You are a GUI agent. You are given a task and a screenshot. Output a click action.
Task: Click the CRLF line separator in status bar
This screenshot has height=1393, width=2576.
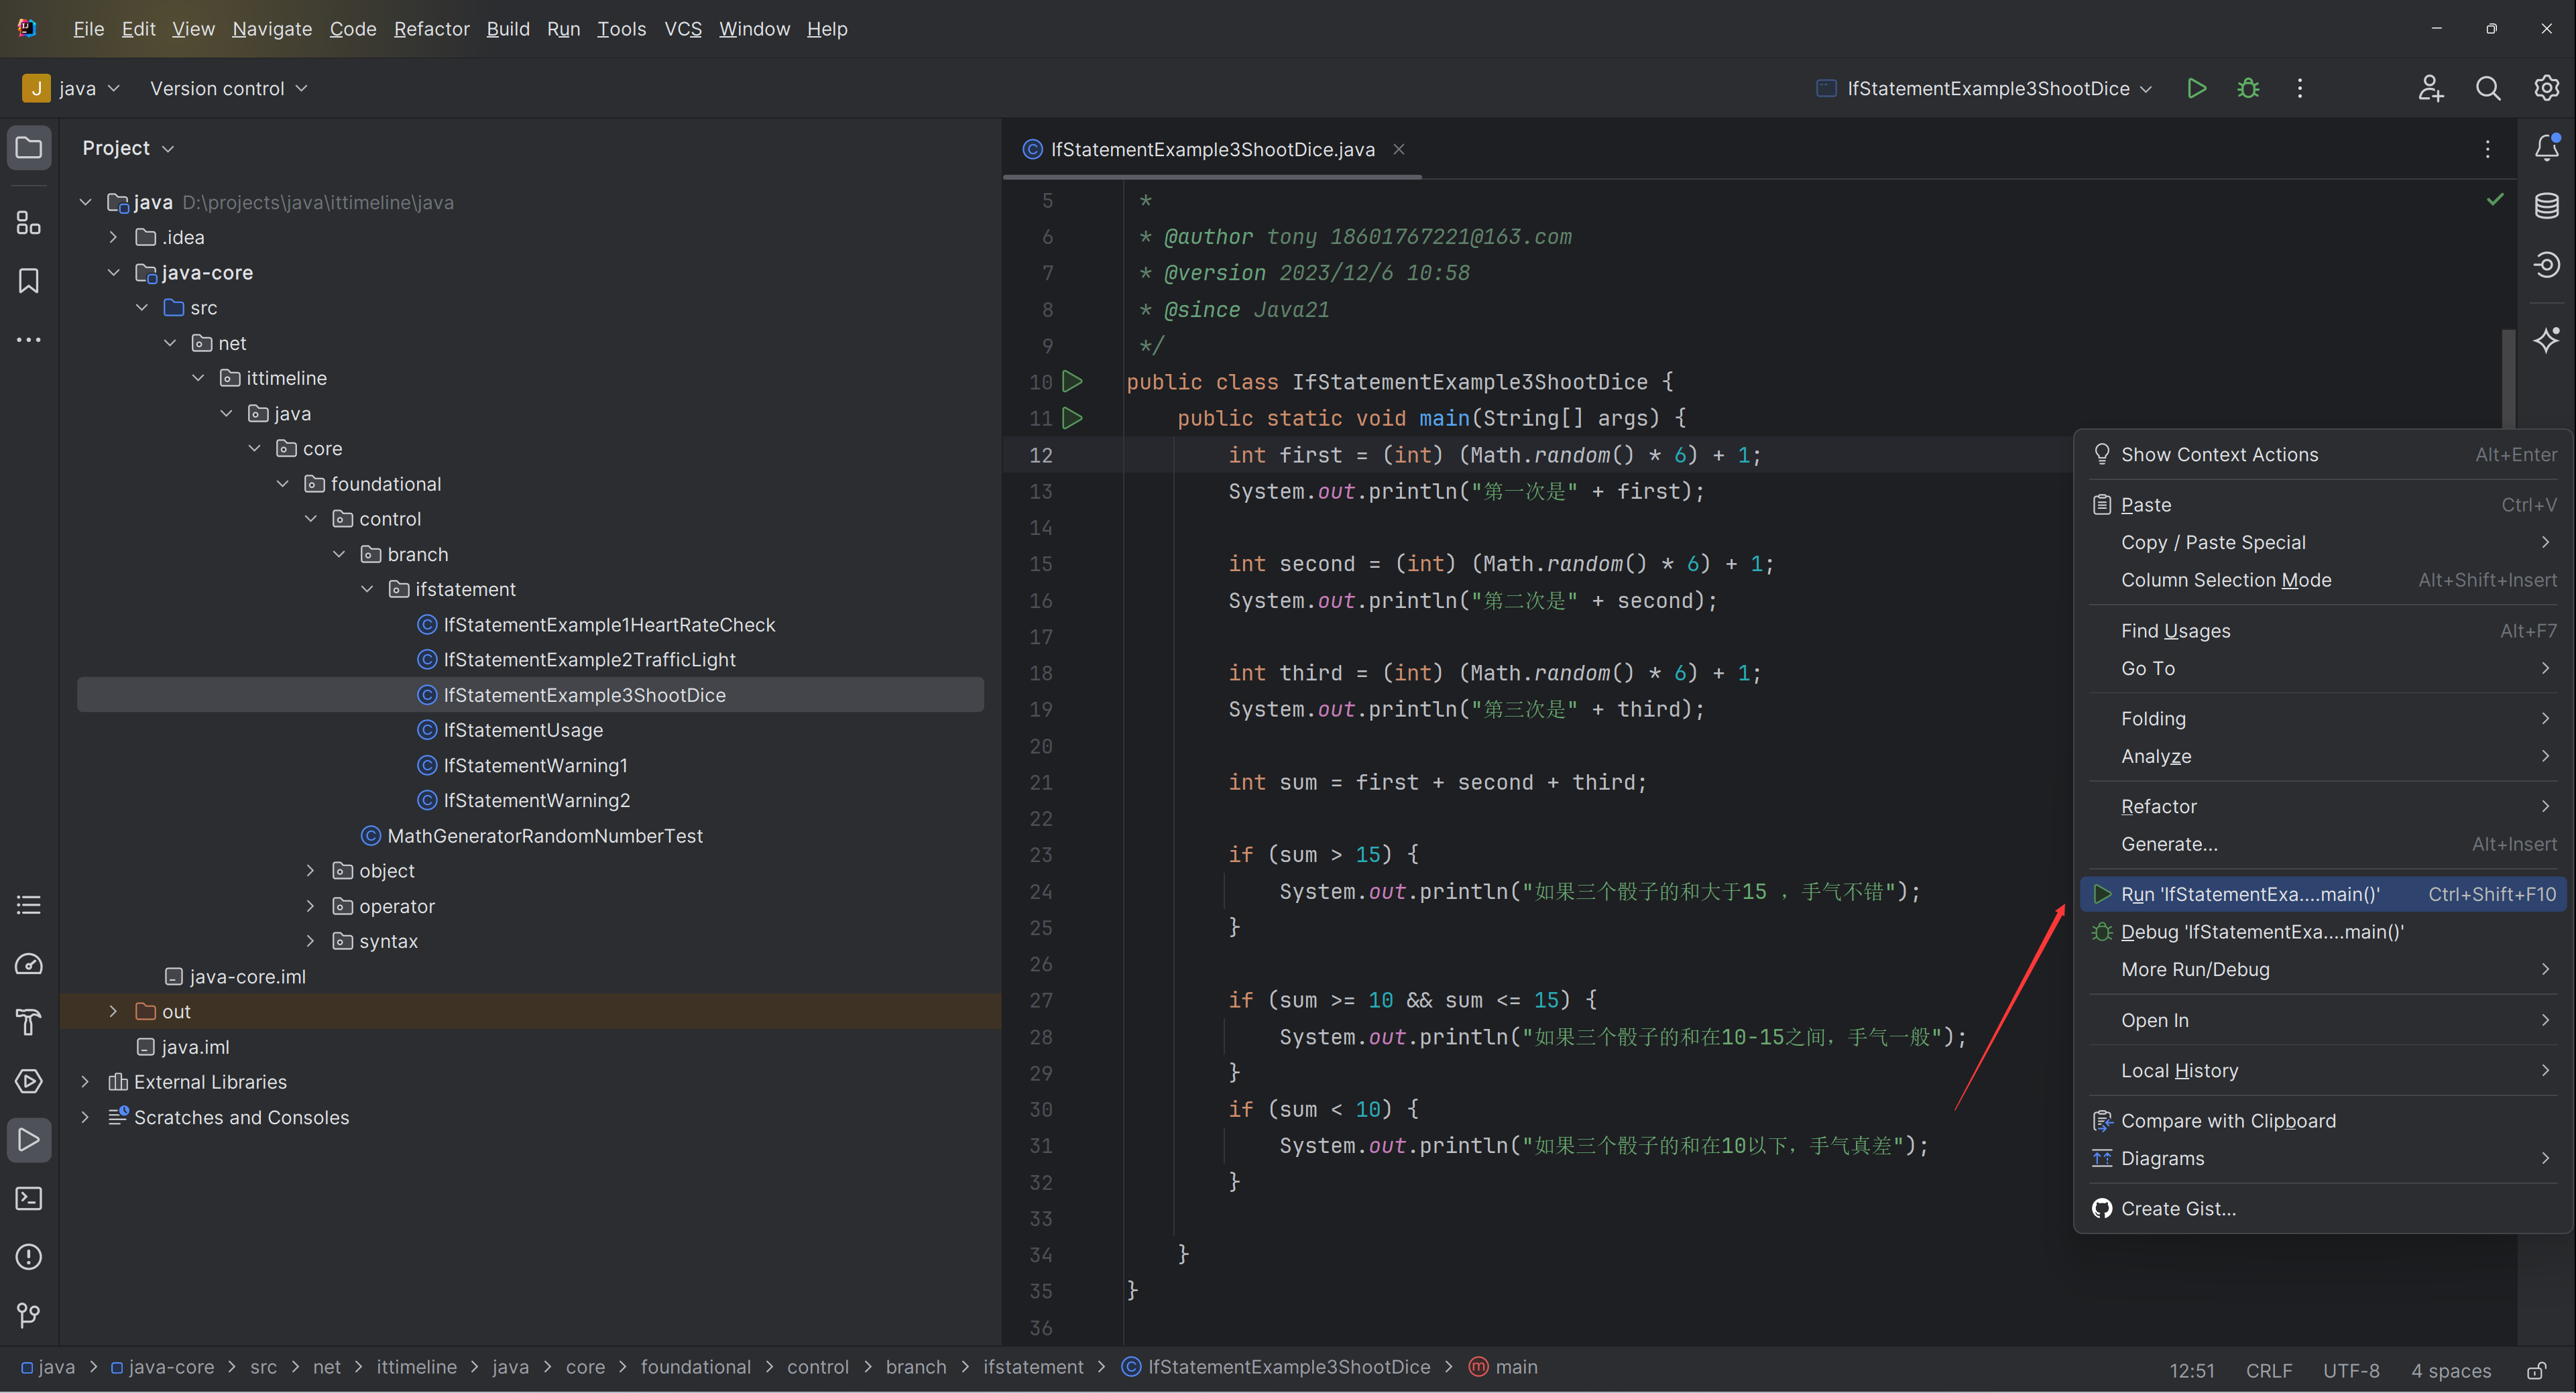coord(2268,1370)
